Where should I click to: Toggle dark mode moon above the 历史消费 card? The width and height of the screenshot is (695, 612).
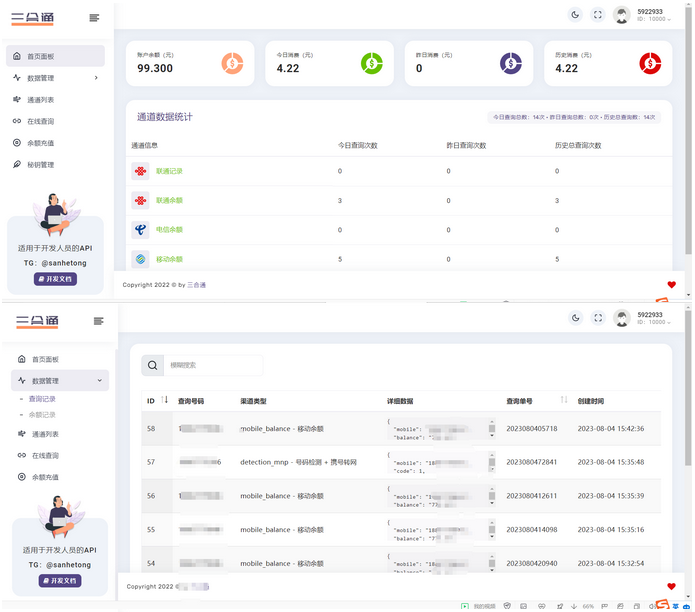575,15
